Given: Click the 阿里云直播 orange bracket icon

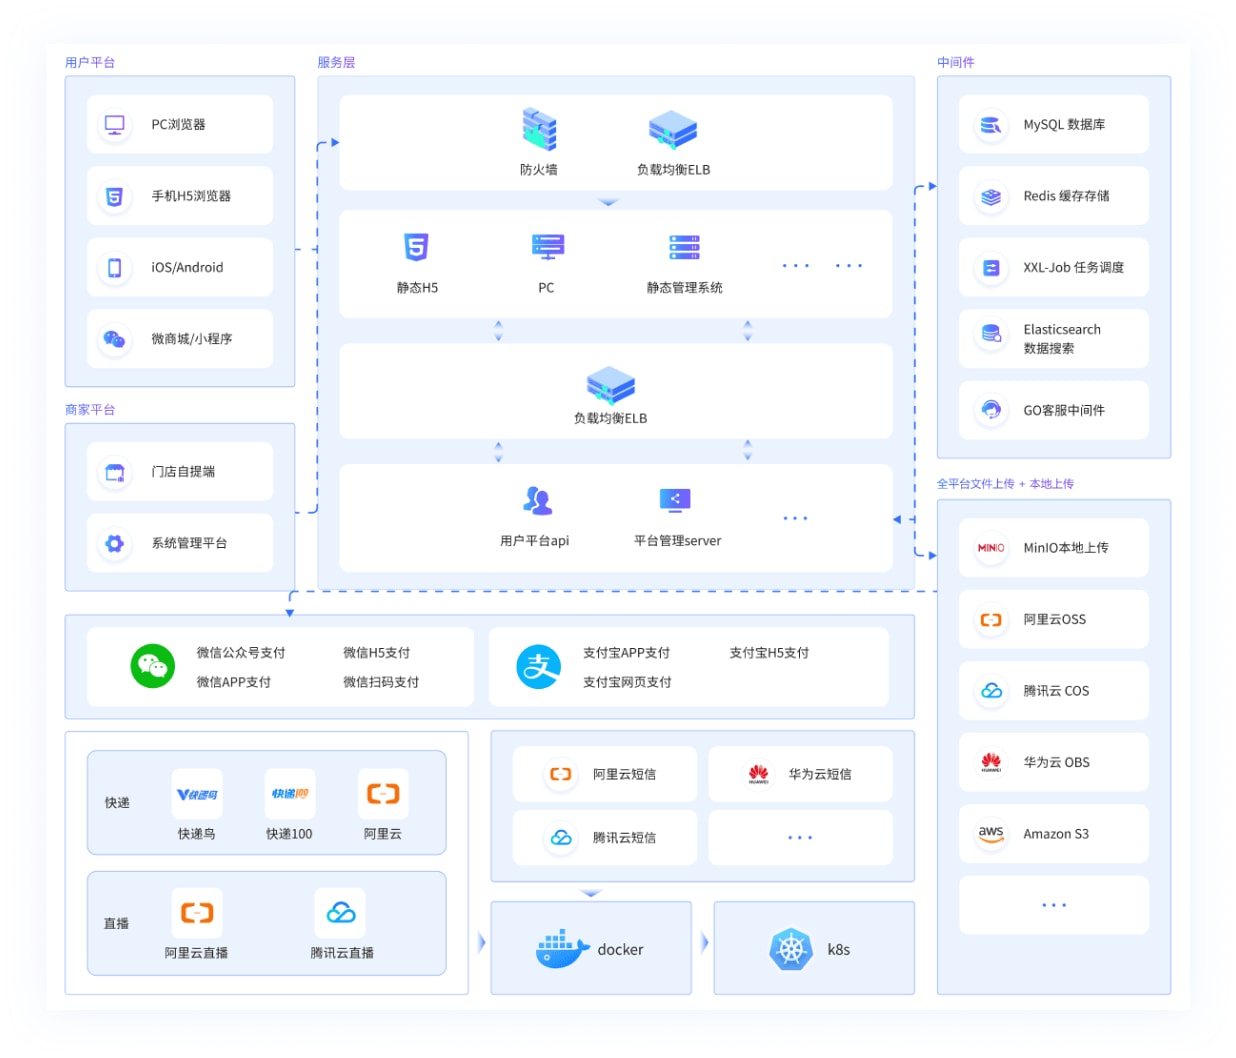Looking at the screenshot, I should coord(197,913).
